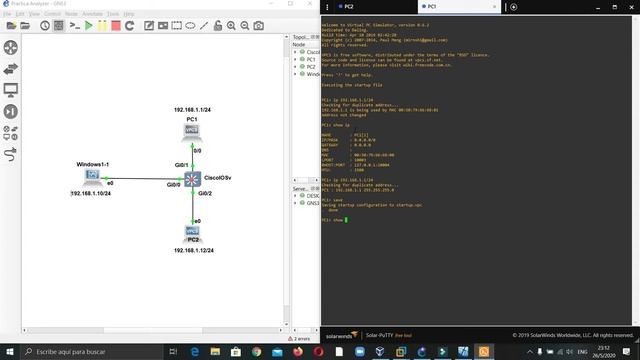Image resolution: width=640 pixels, height=360 pixels.
Task: Open the View menu in GNS3
Action: [34, 14]
